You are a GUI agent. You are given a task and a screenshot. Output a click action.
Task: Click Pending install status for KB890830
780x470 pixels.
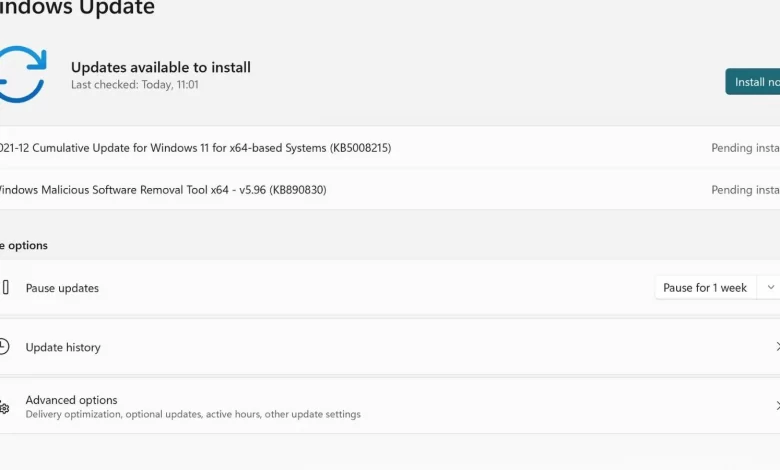745,190
